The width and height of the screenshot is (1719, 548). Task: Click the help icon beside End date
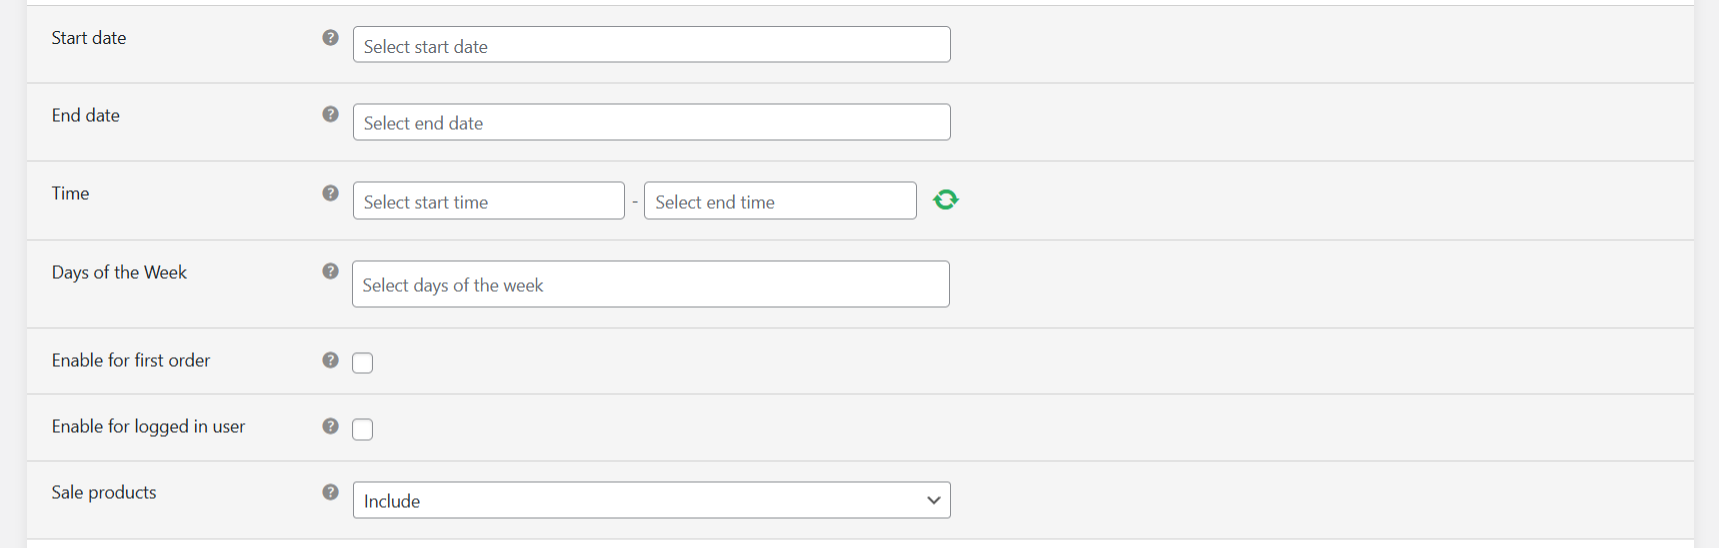[x=330, y=114]
